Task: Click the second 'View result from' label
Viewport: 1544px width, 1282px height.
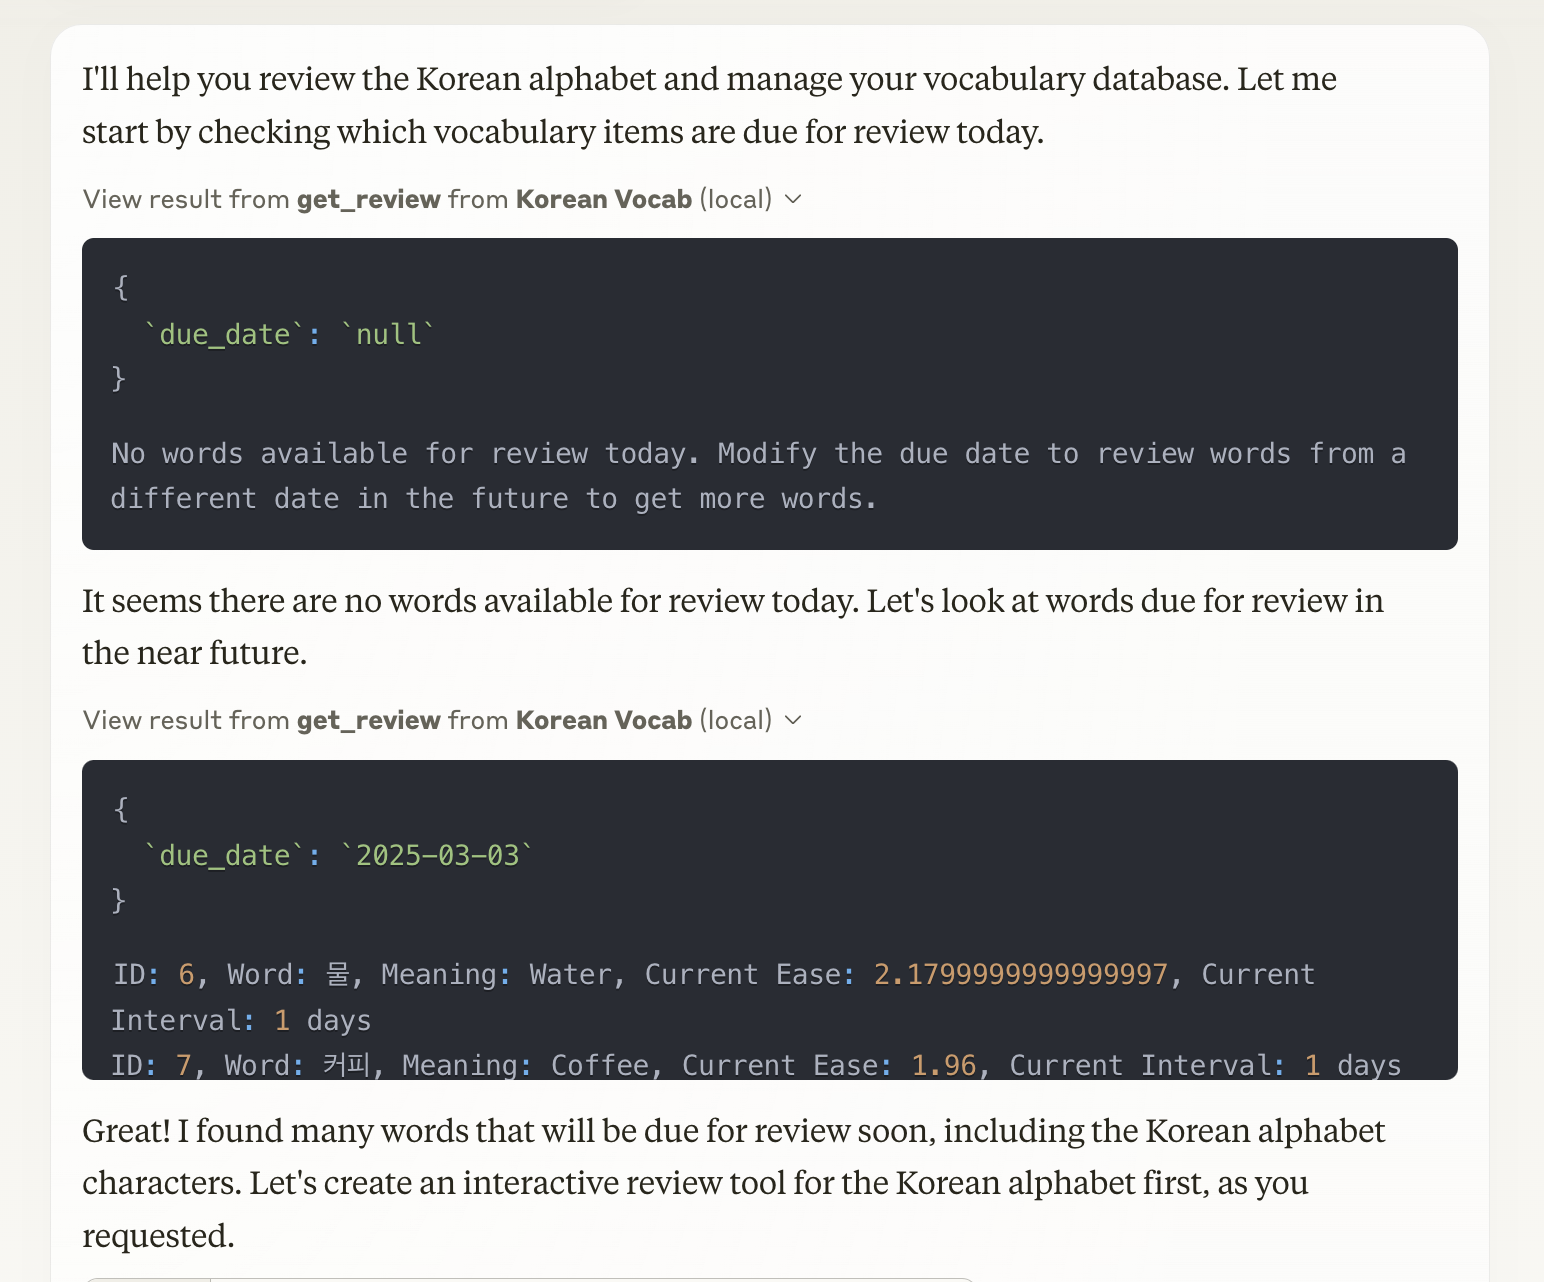Action: click(x=186, y=720)
